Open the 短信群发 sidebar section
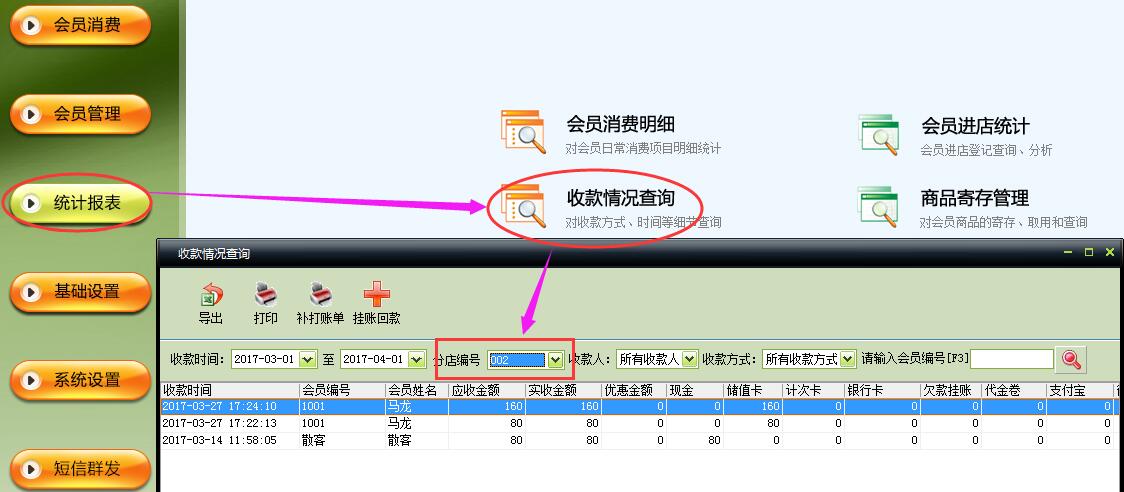The width and height of the screenshot is (1124, 492). pyautogui.click(x=80, y=469)
